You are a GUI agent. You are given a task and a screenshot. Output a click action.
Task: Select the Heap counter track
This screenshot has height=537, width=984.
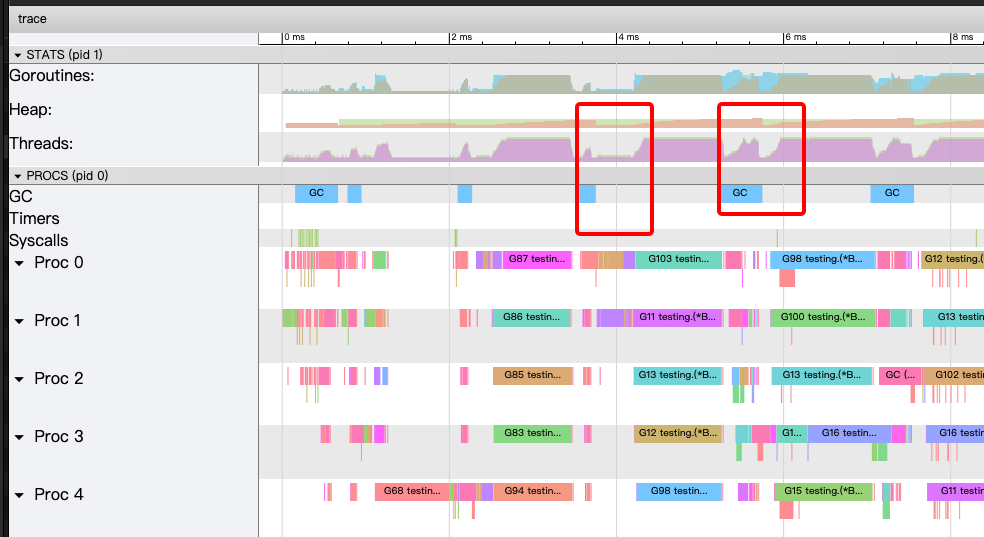pos(621,113)
